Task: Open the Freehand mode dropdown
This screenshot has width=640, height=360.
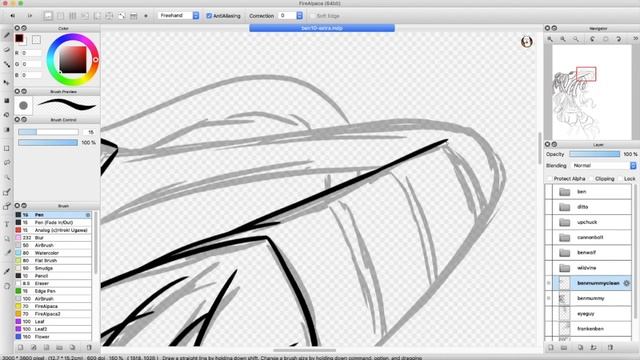Action: [x=178, y=16]
